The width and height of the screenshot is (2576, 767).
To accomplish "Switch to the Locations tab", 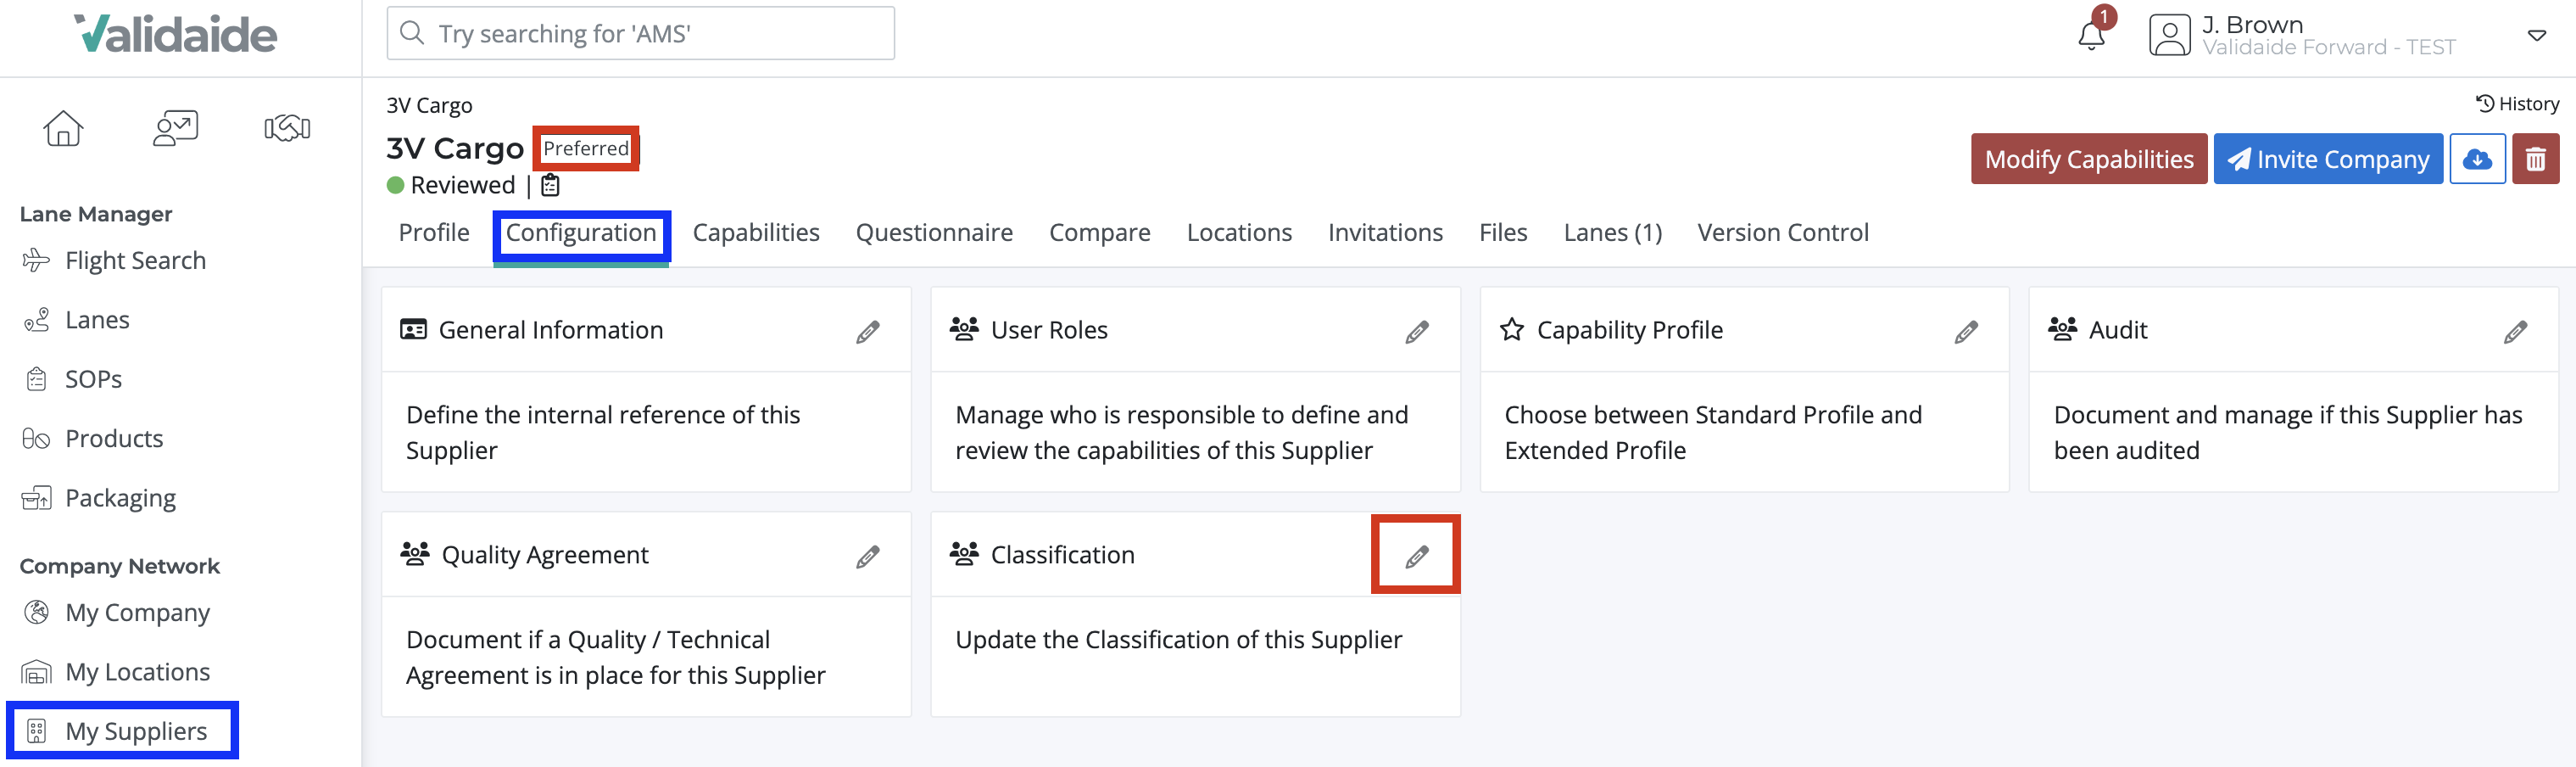I will [1239, 233].
